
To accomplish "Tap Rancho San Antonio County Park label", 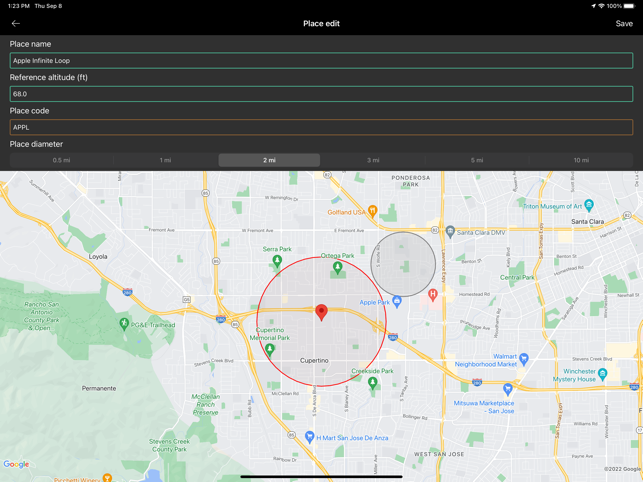I will click(x=41, y=316).
